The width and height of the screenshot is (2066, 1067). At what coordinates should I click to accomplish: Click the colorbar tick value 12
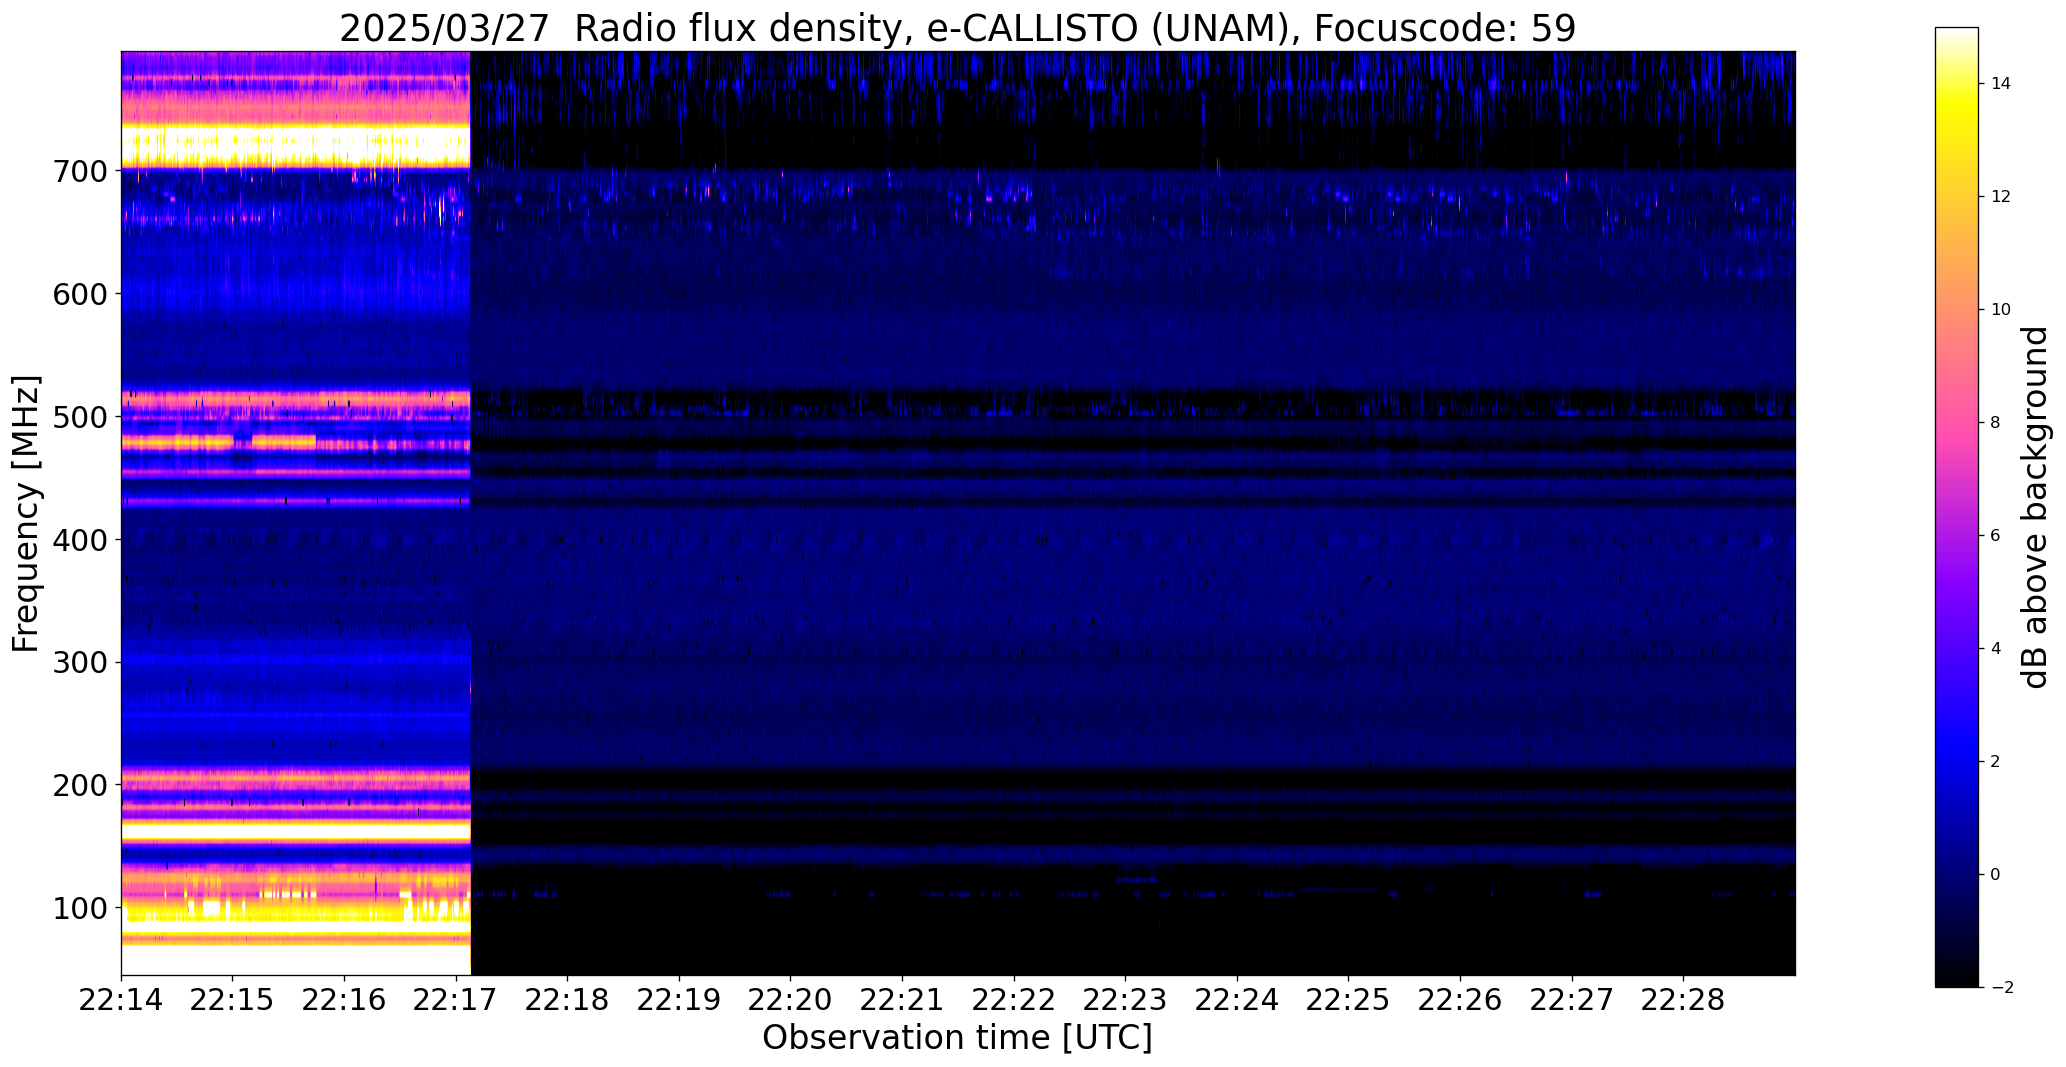tap(2001, 197)
